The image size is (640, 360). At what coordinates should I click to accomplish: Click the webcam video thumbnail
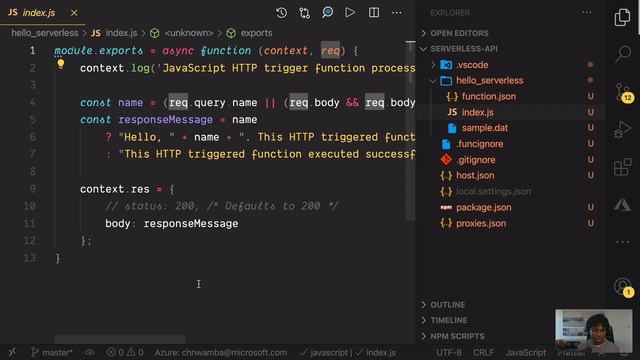coord(593,331)
